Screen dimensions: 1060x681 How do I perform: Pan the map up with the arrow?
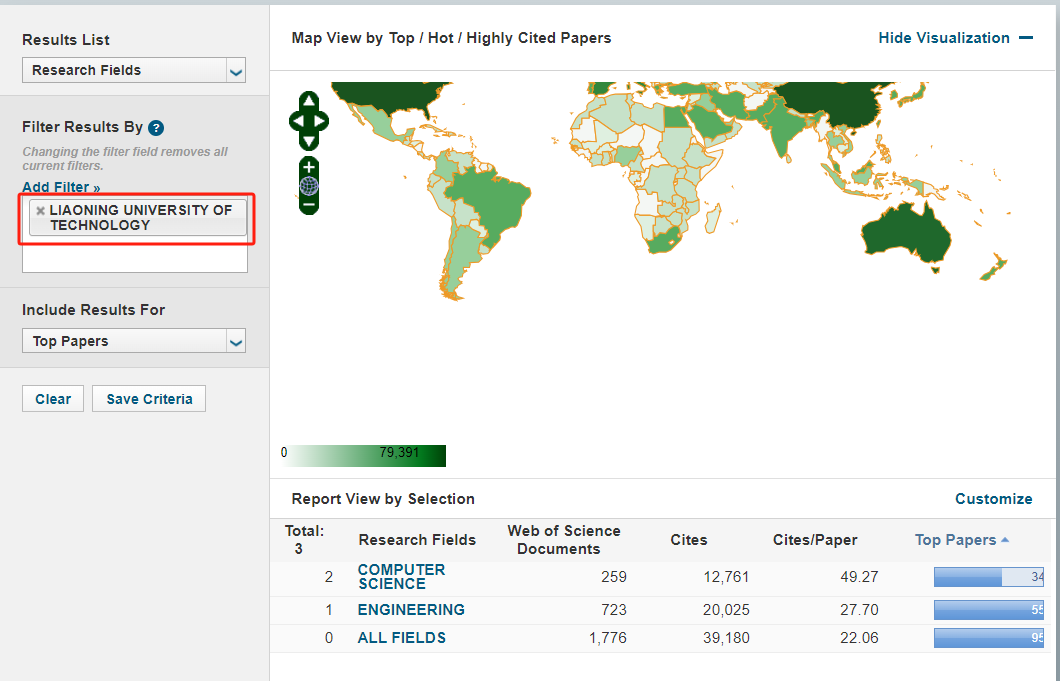[309, 101]
